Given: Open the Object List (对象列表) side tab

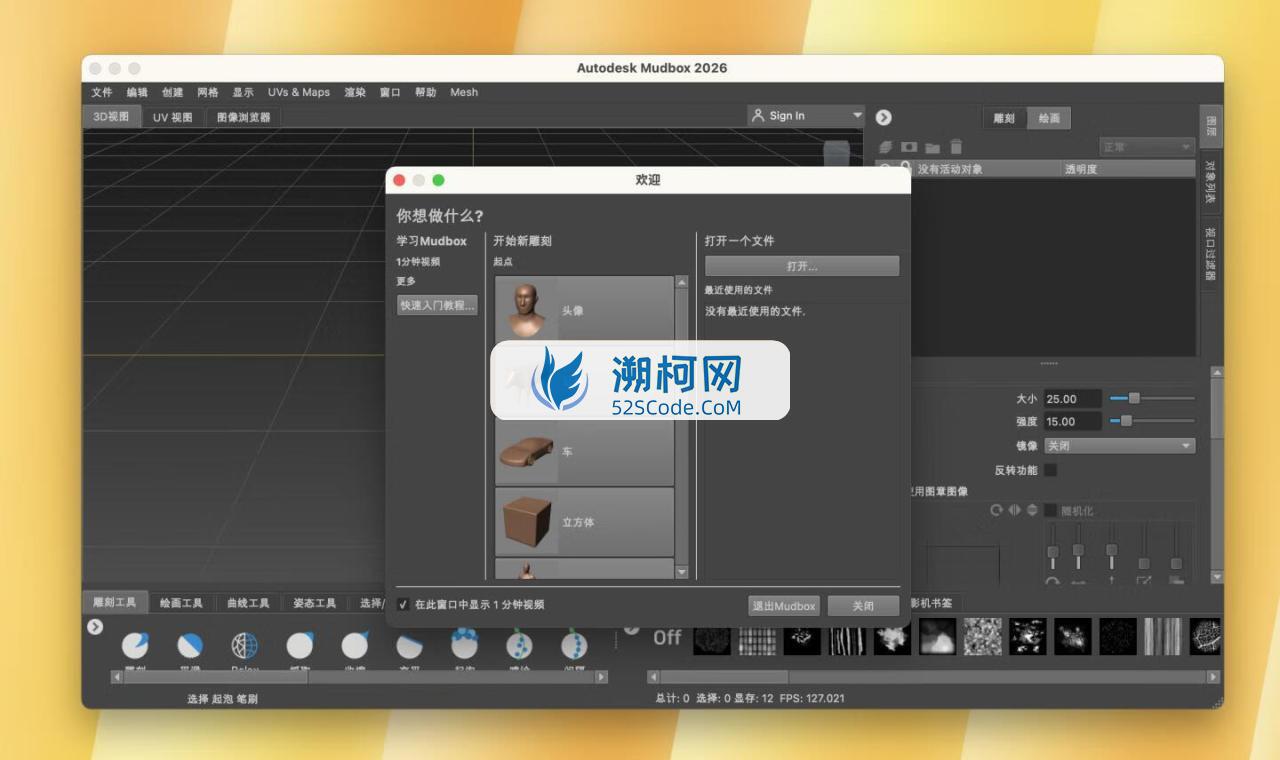Looking at the screenshot, I should (x=1210, y=182).
